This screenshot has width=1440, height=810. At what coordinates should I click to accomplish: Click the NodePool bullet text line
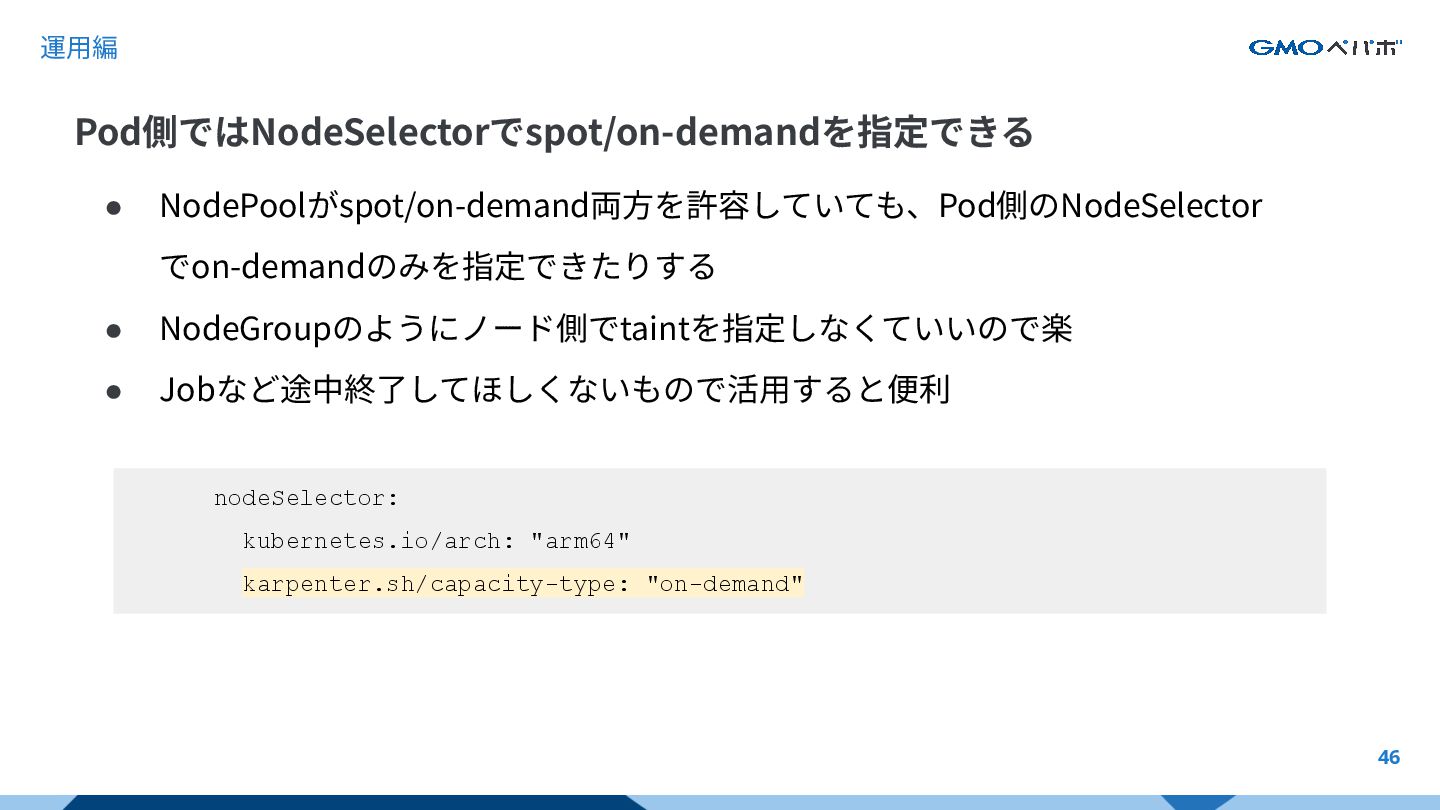click(x=711, y=206)
